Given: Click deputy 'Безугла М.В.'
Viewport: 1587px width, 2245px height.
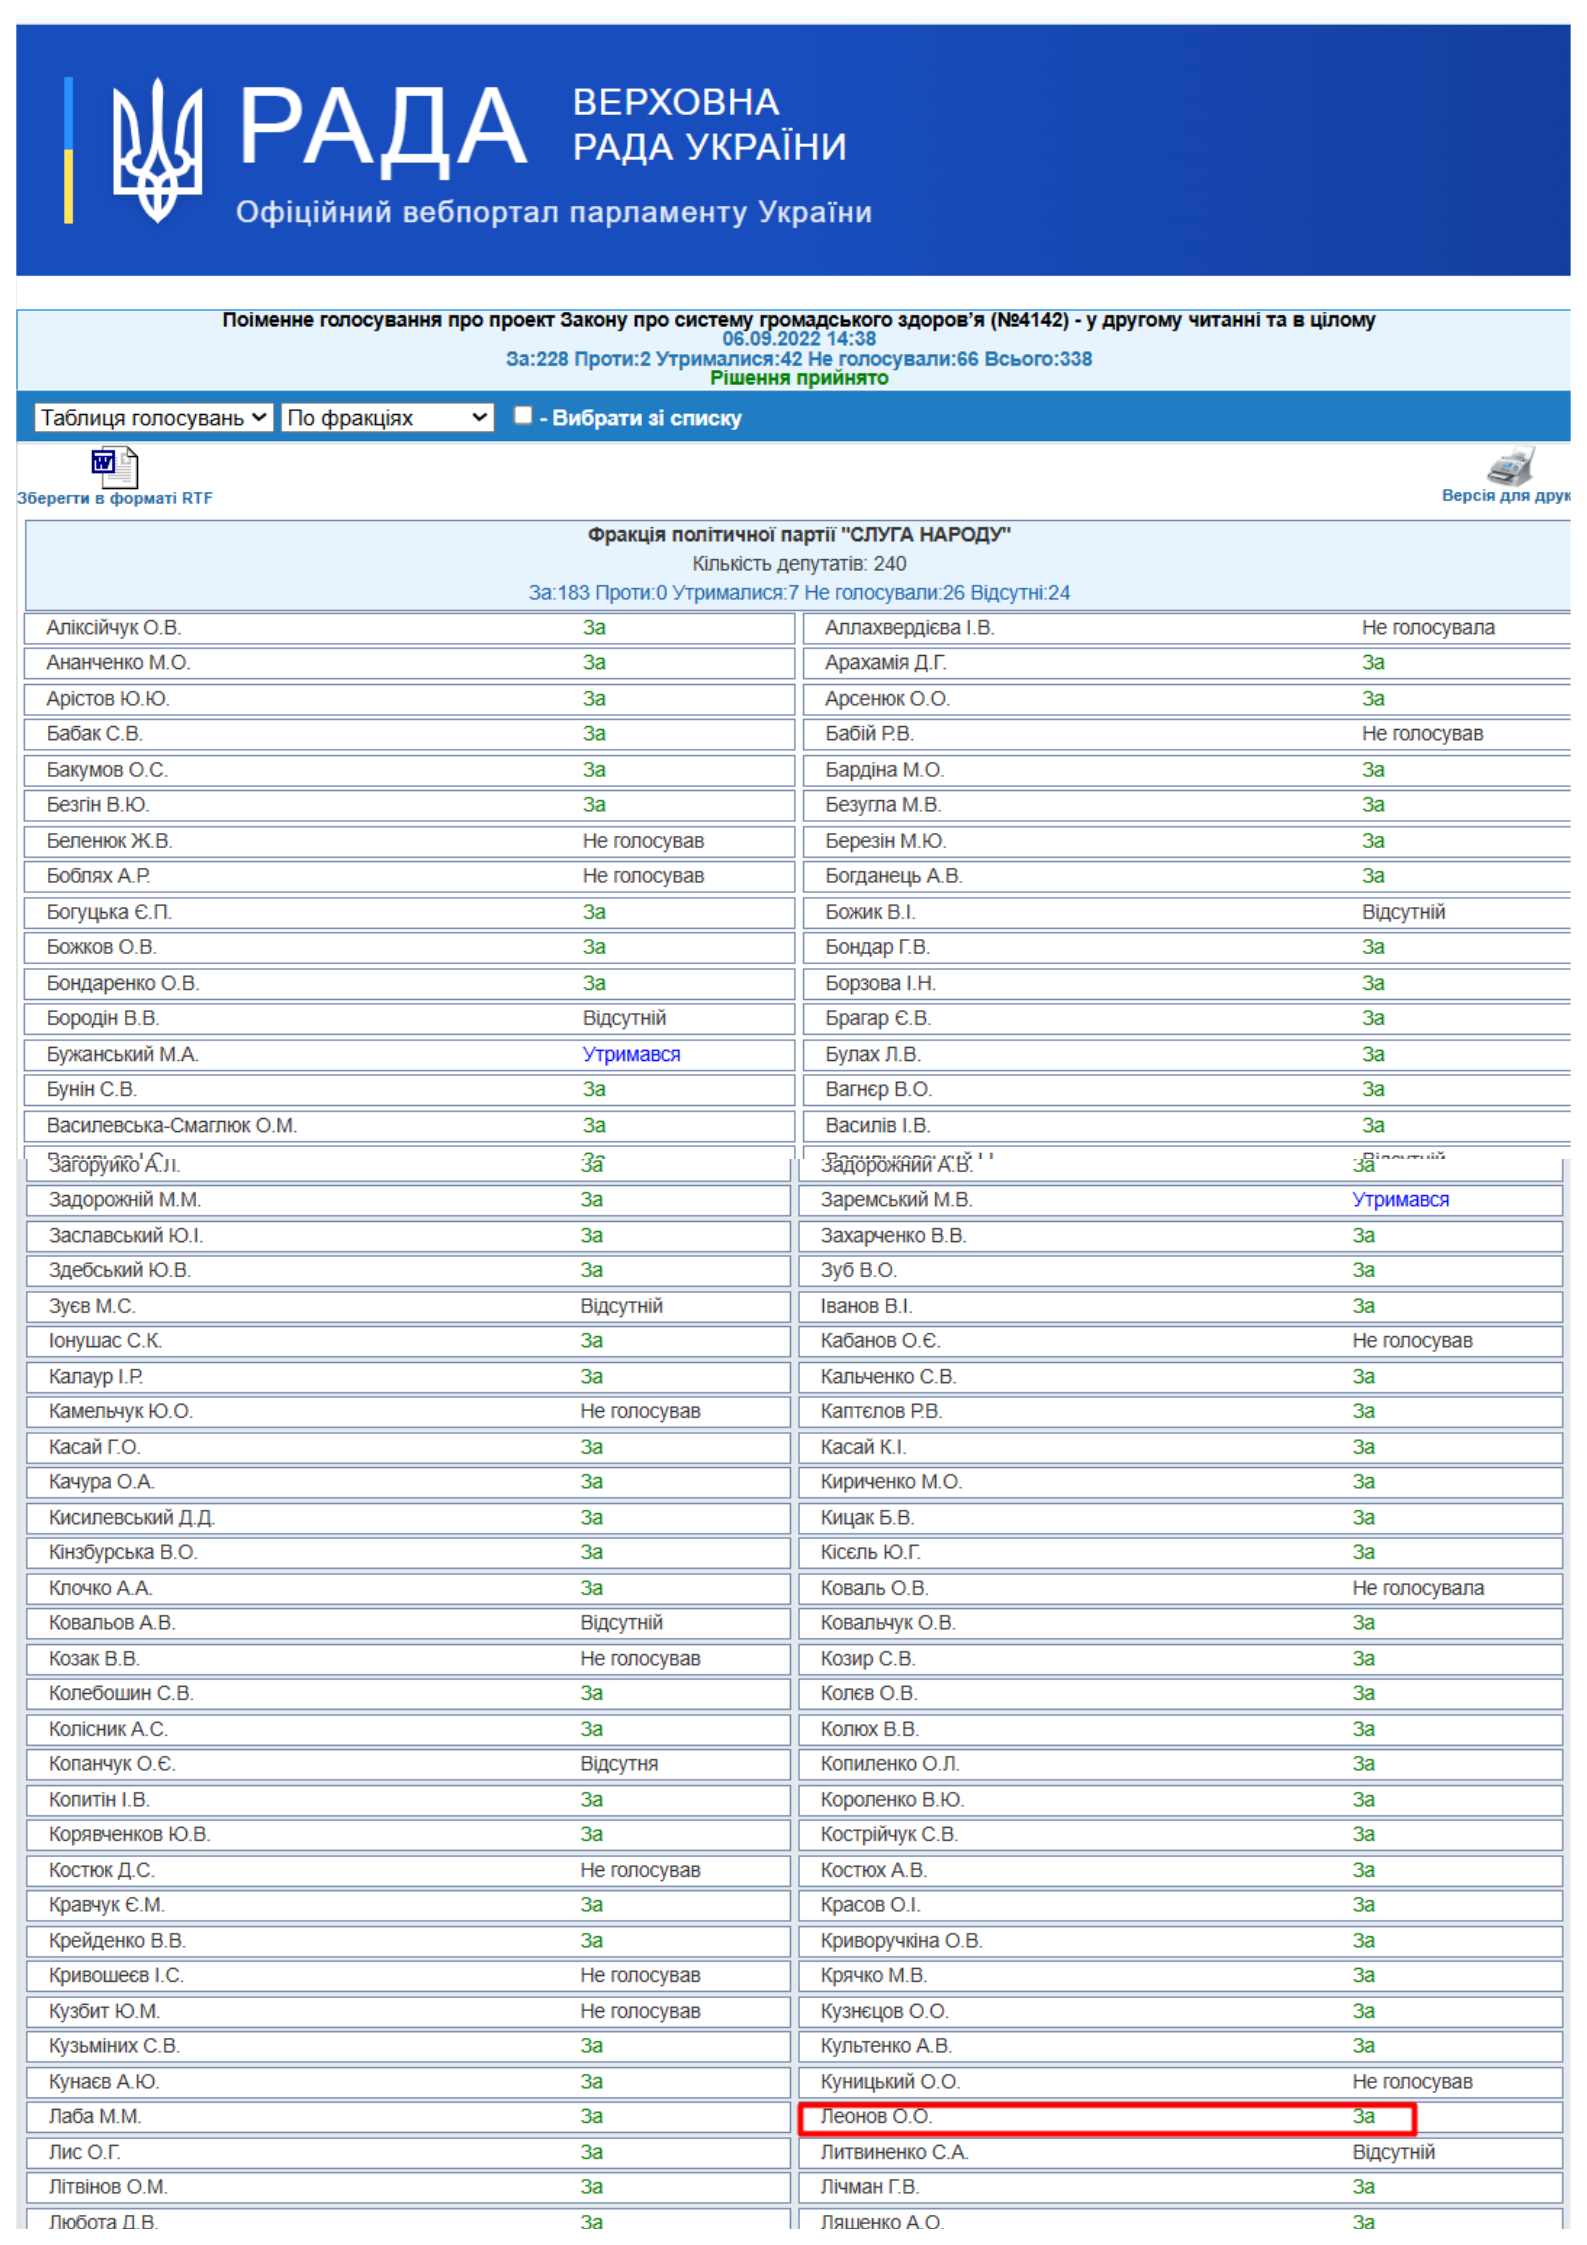Looking at the screenshot, I should pyautogui.click(x=882, y=805).
